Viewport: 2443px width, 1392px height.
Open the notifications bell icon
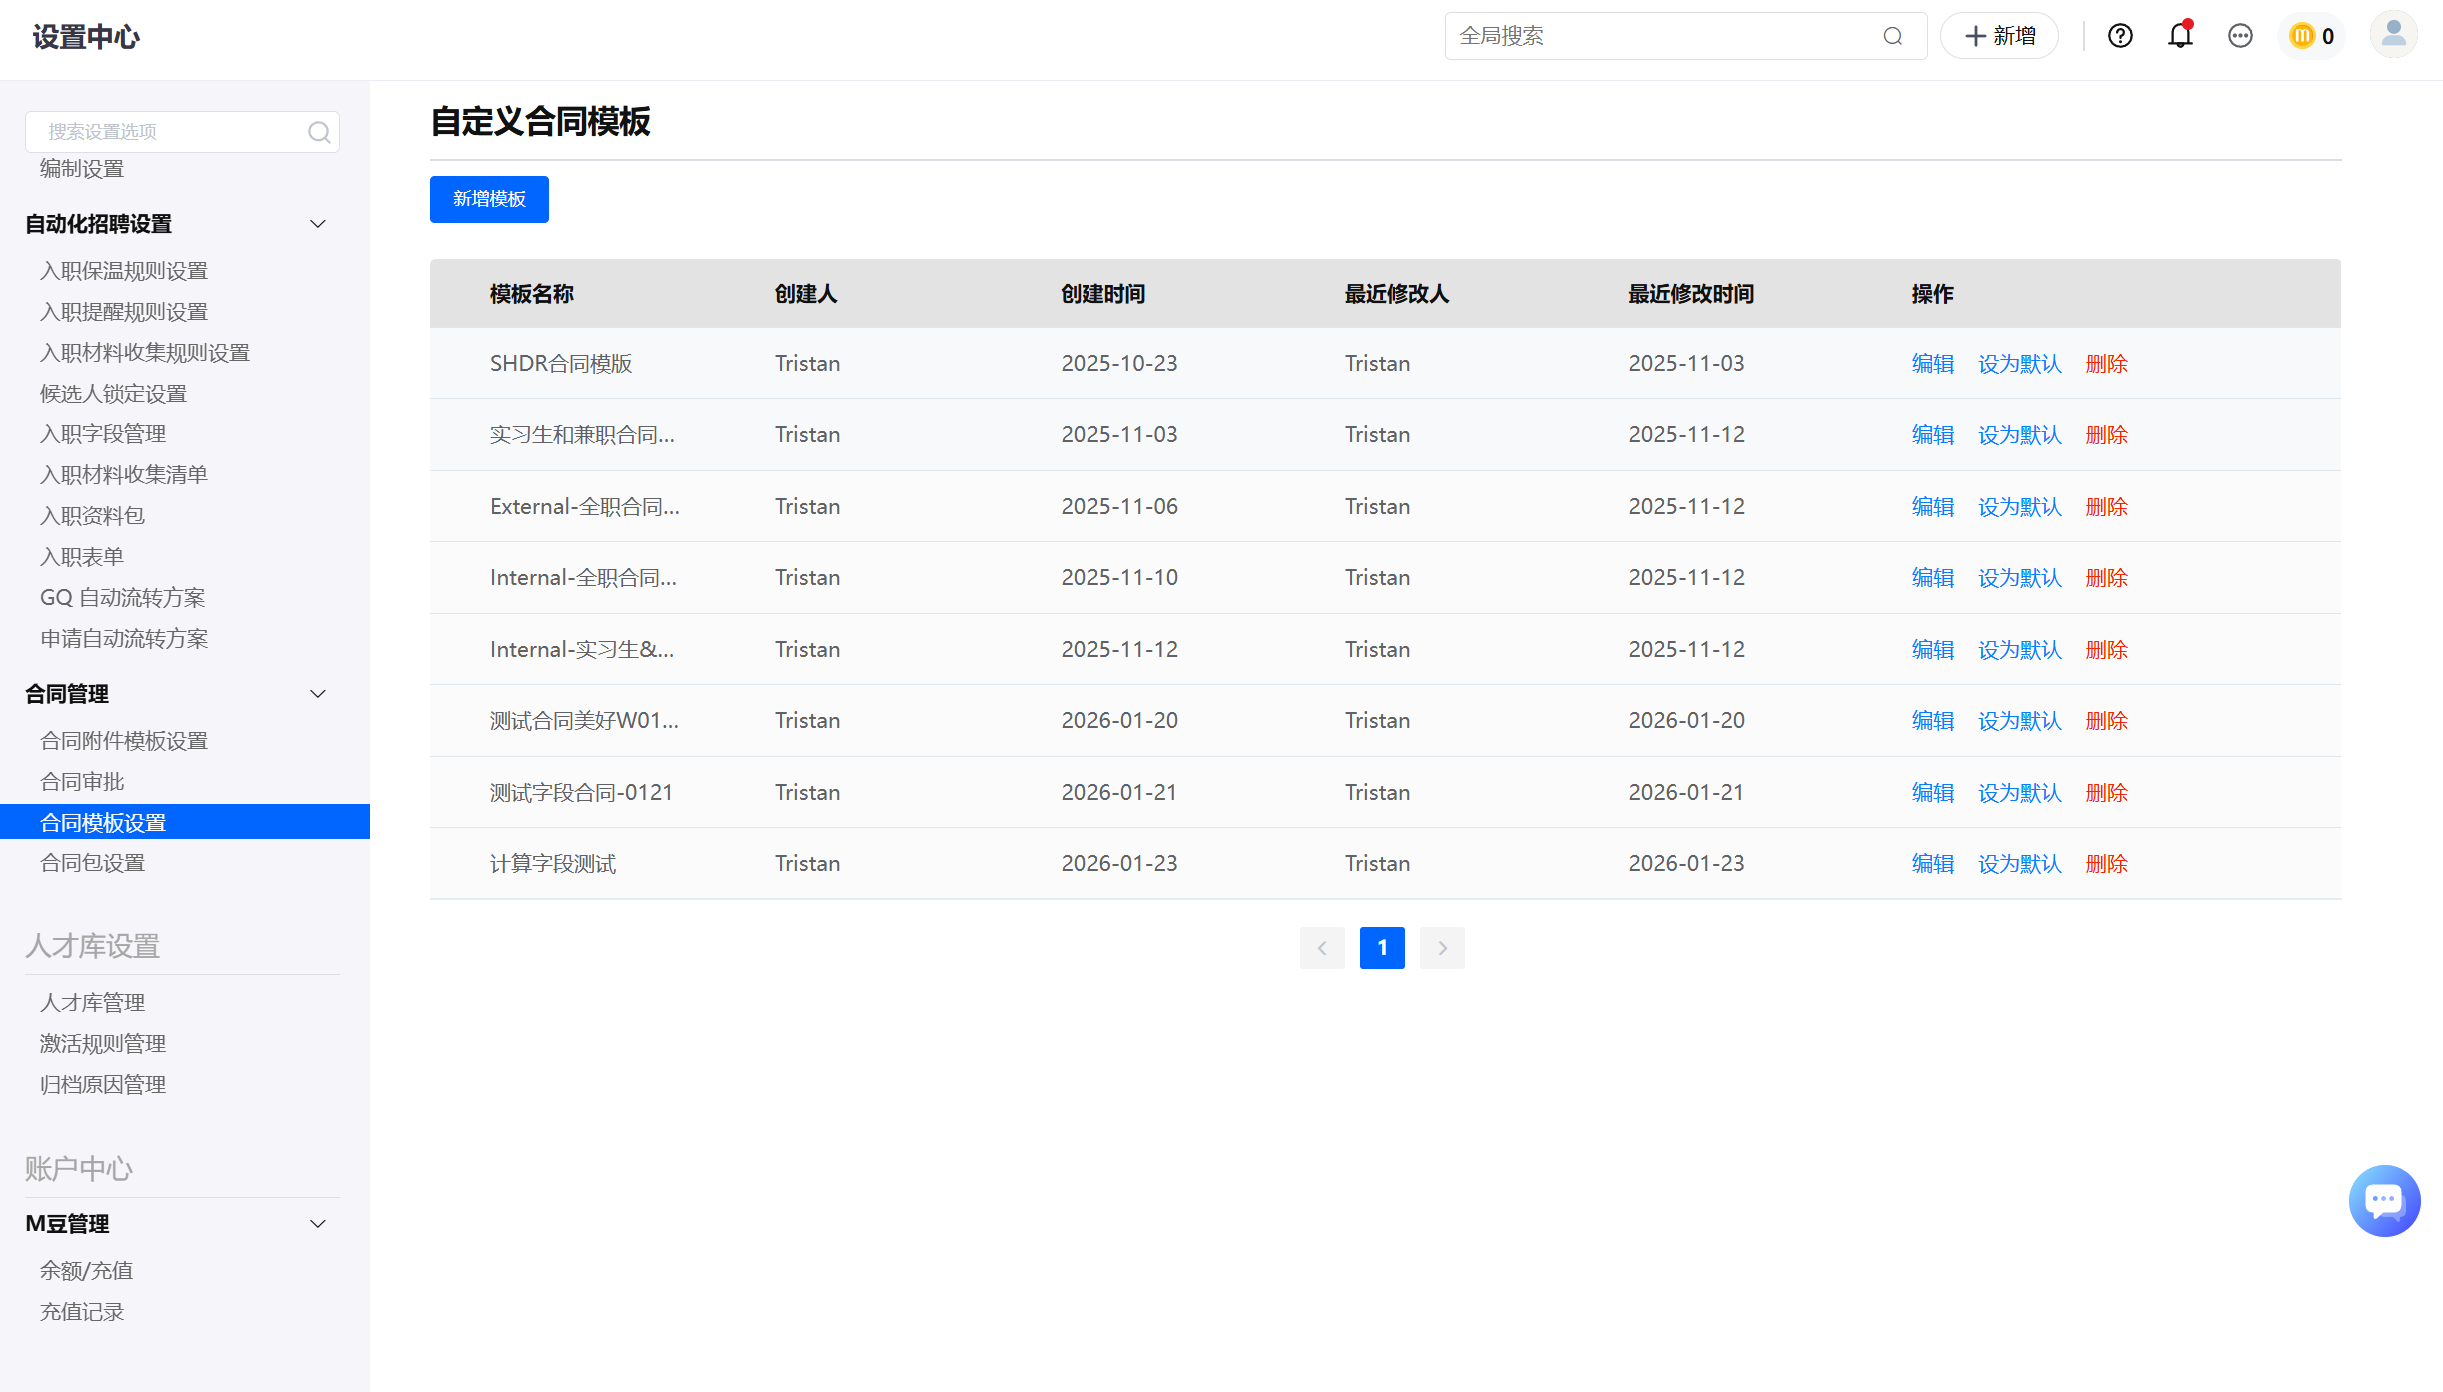[x=2180, y=36]
